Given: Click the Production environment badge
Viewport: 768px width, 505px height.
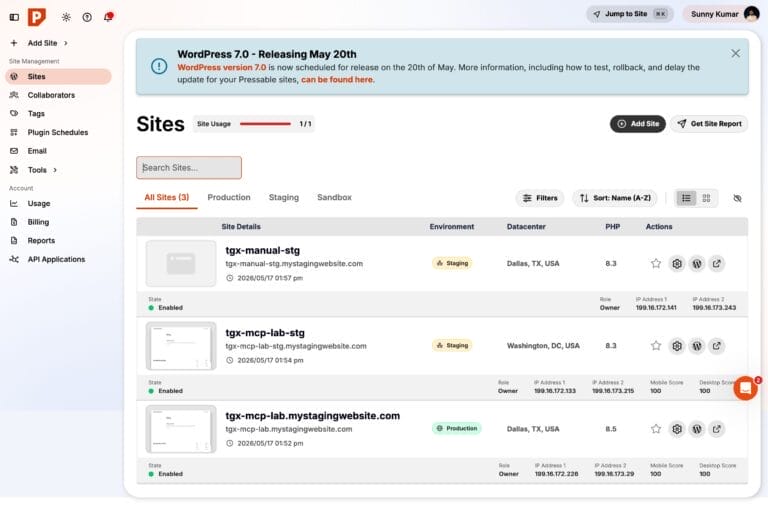Looking at the screenshot, I should coord(456,428).
